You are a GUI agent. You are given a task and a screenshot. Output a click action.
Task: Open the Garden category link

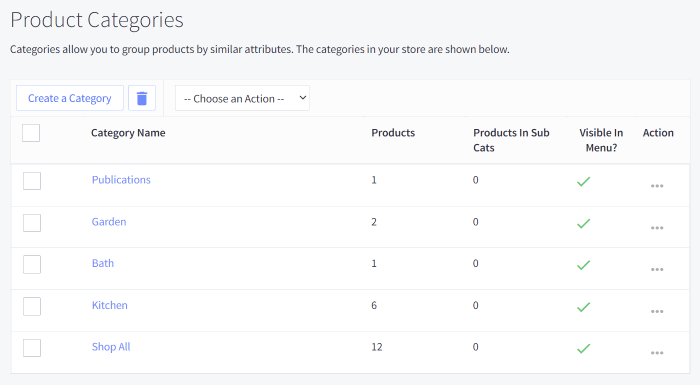coord(109,222)
